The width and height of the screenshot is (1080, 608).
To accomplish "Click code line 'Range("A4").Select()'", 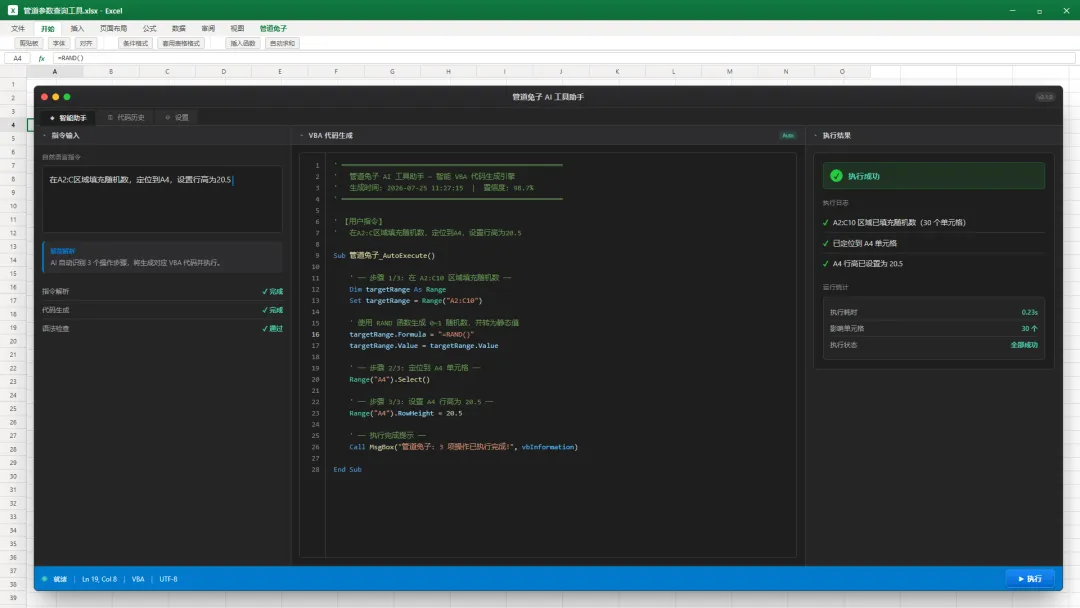I will coord(389,379).
